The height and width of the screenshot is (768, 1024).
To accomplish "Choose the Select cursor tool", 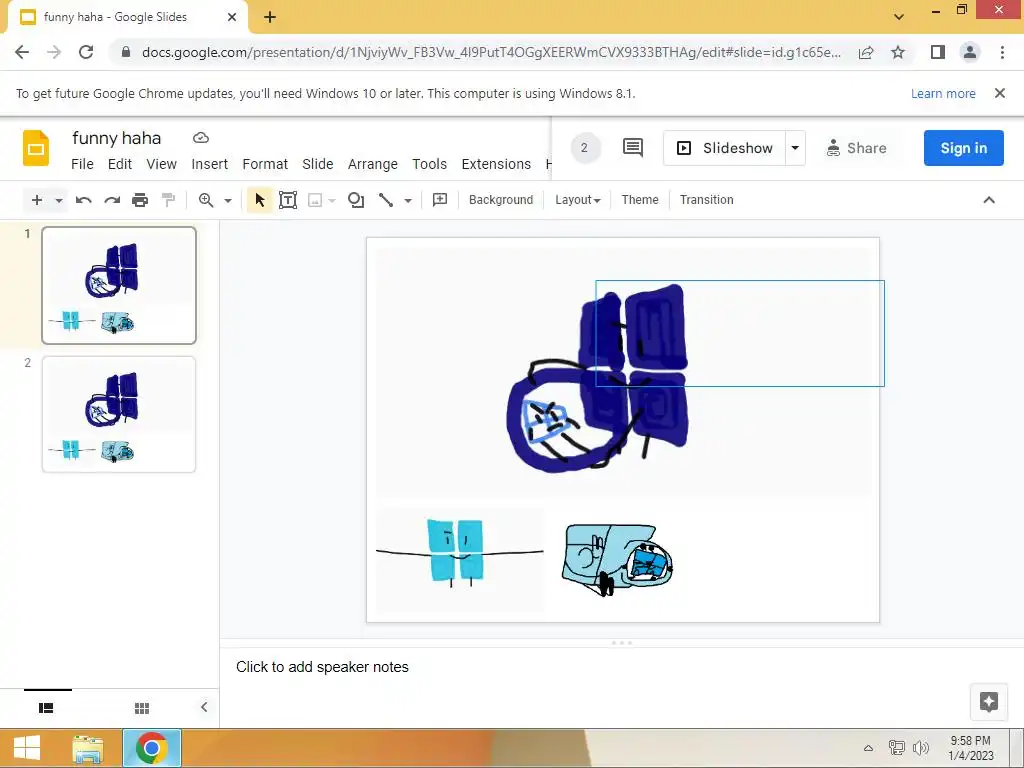I will coord(259,200).
